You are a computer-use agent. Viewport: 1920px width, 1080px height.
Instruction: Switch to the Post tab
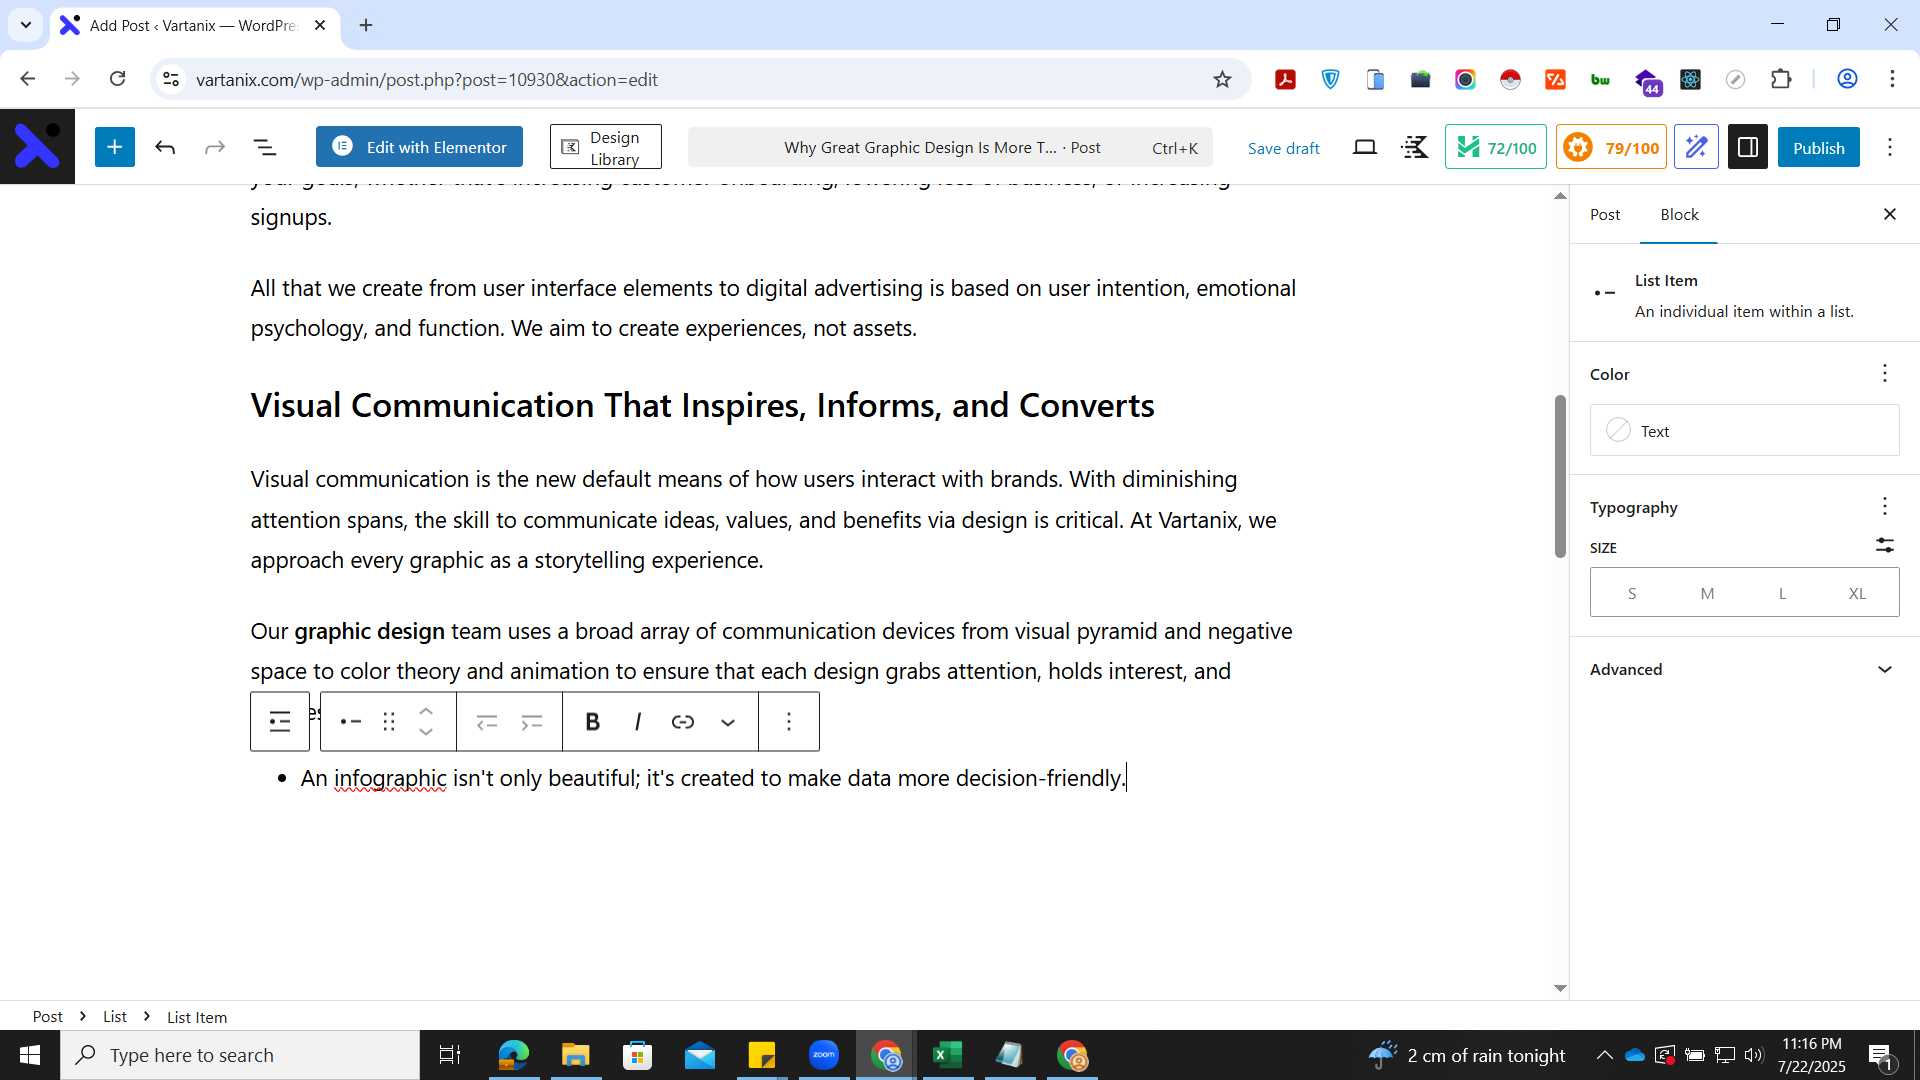point(1605,214)
